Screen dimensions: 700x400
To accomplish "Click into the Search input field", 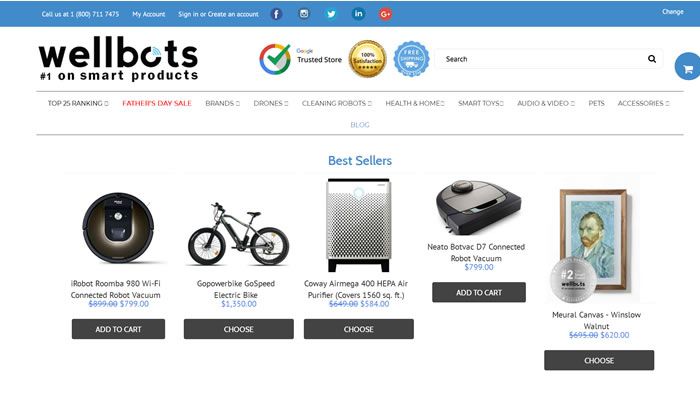I will 542,59.
